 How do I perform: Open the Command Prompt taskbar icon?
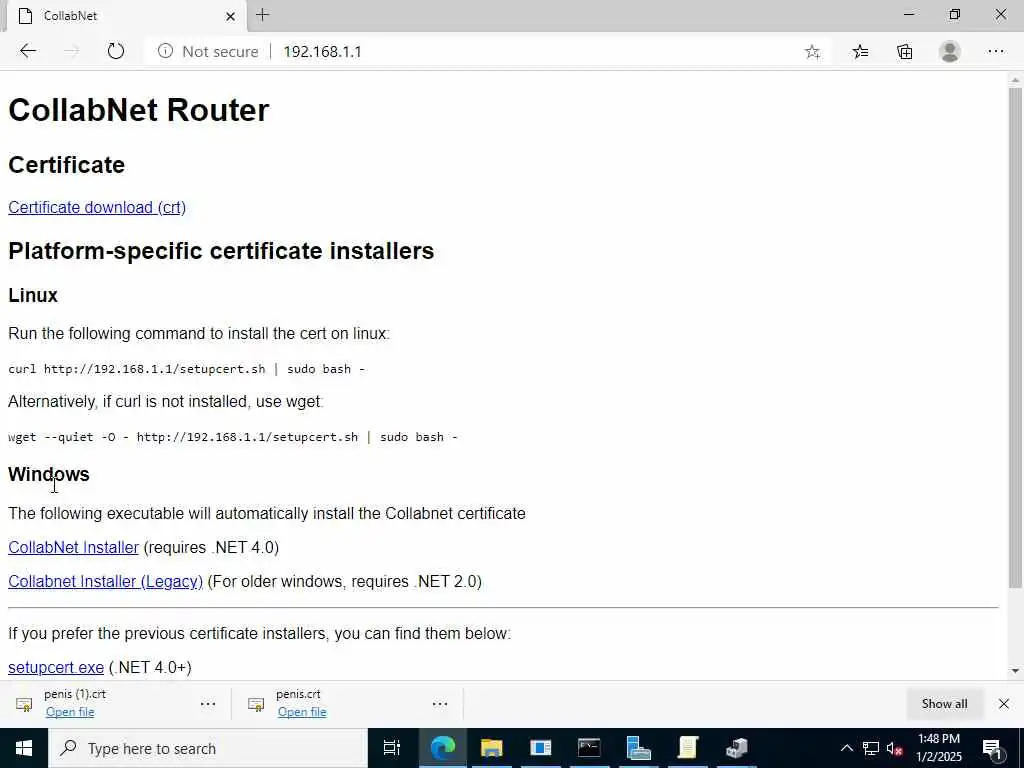coord(589,748)
